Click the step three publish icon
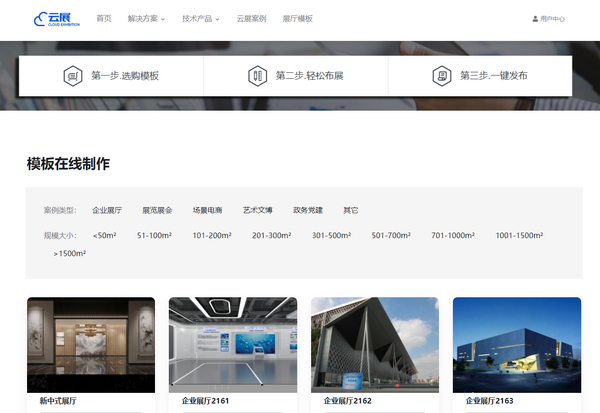 pos(441,76)
